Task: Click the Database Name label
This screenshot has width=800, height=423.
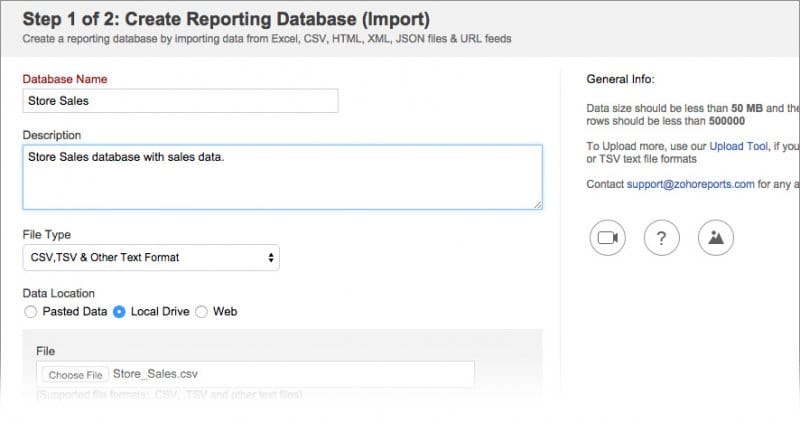Action: (x=64, y=79)
